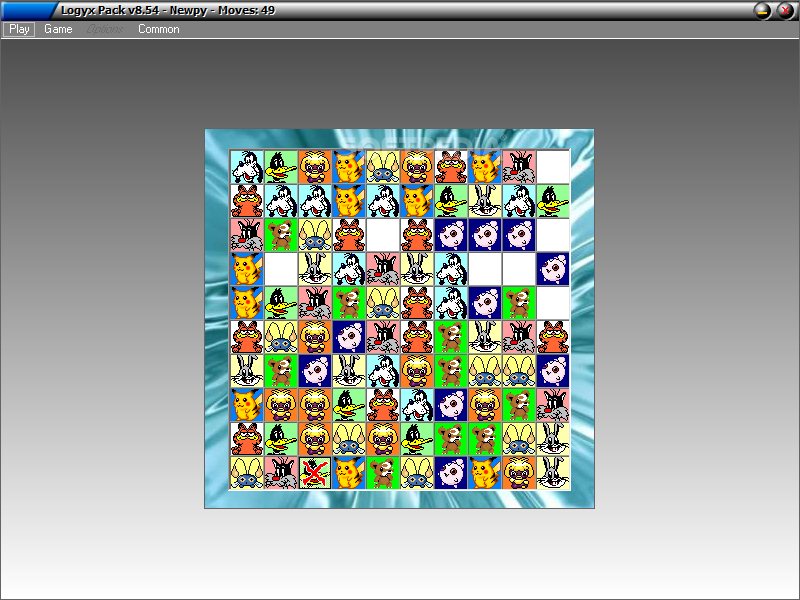
Task: Choose the Garfield tile in the fifth row
Action: point(417,303)
